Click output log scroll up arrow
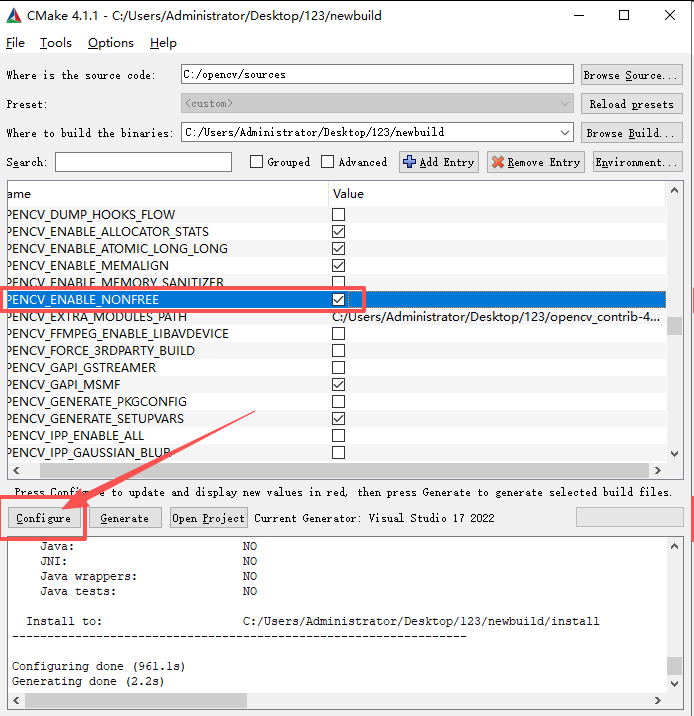 click(x=674, y=546)
